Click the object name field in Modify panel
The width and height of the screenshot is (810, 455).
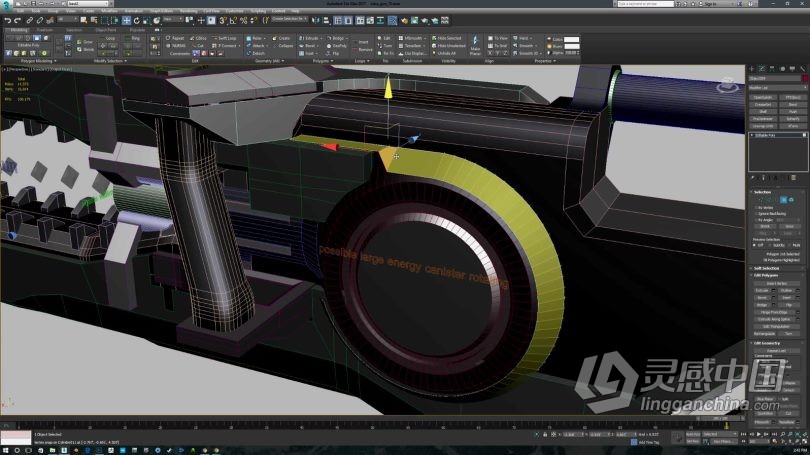(774, 78)
